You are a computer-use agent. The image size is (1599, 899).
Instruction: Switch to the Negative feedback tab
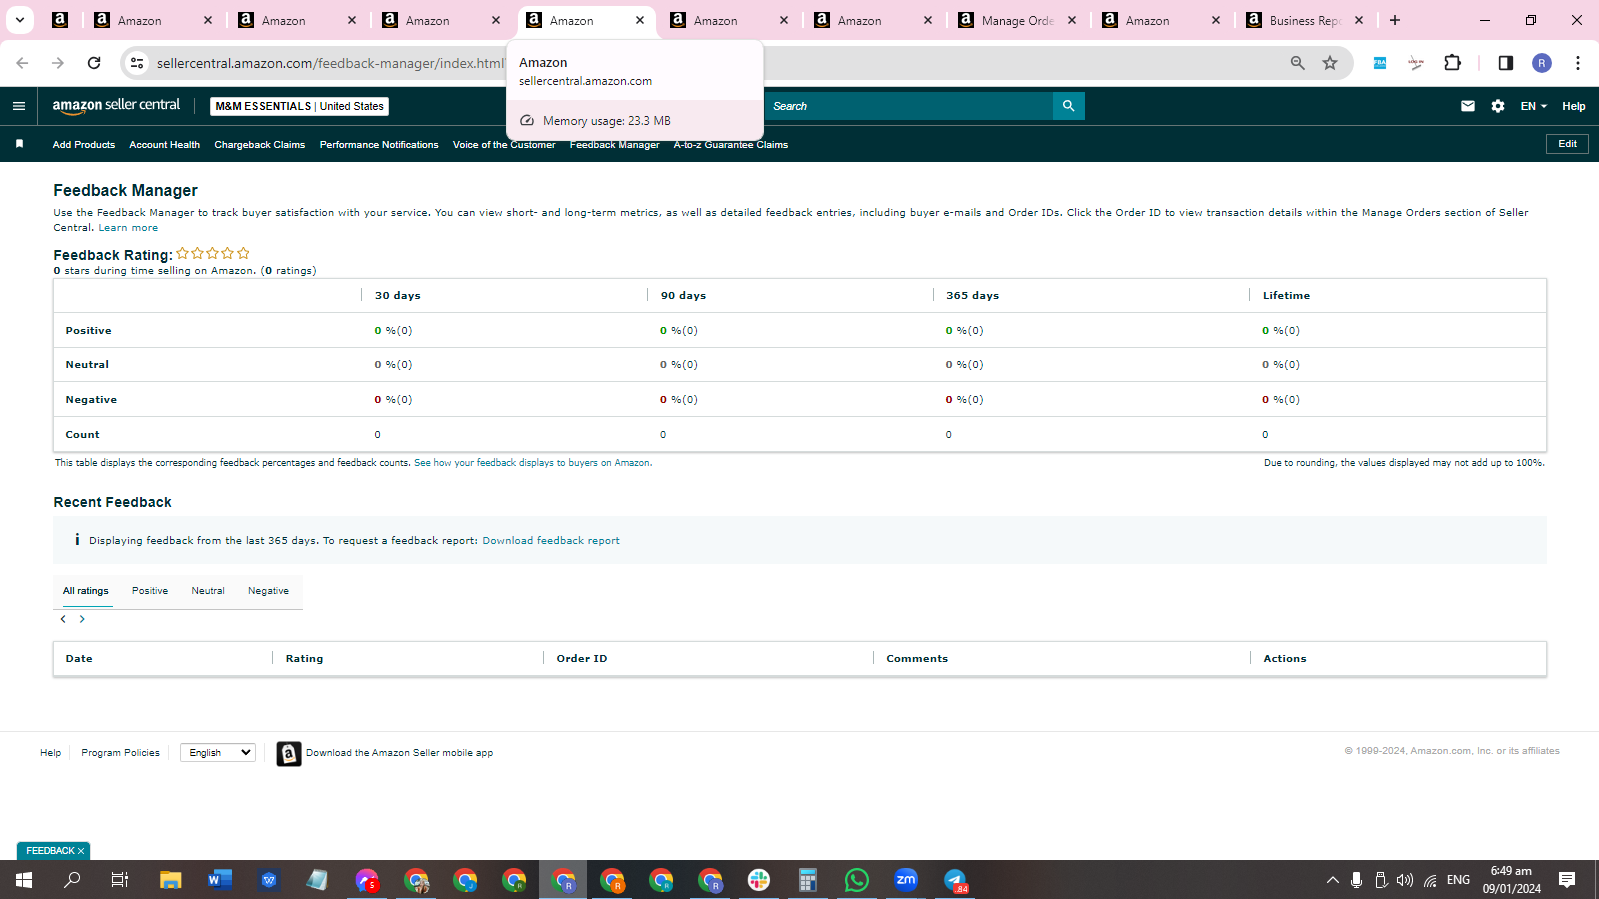[x=268, y=591]
